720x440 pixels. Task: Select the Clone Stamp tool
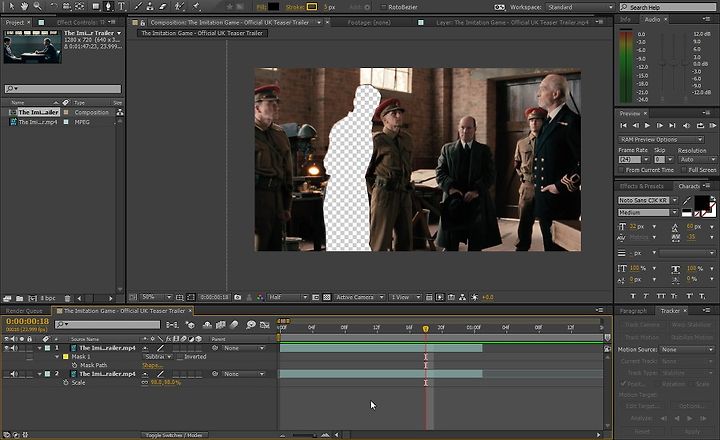tap(150, 6)
